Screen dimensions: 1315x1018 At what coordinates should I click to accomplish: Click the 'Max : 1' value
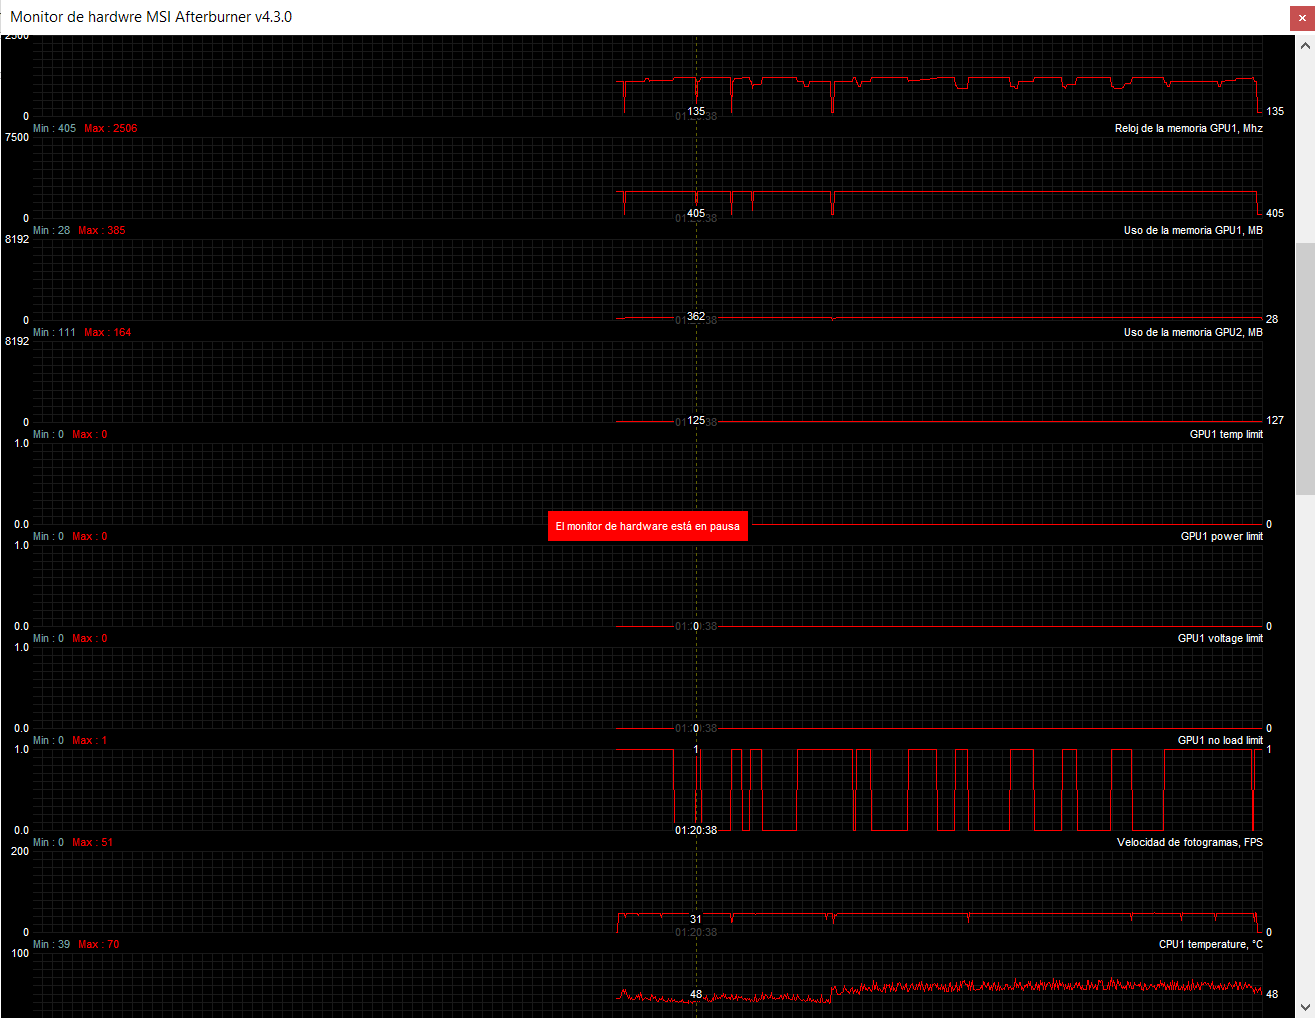[90, 740]
